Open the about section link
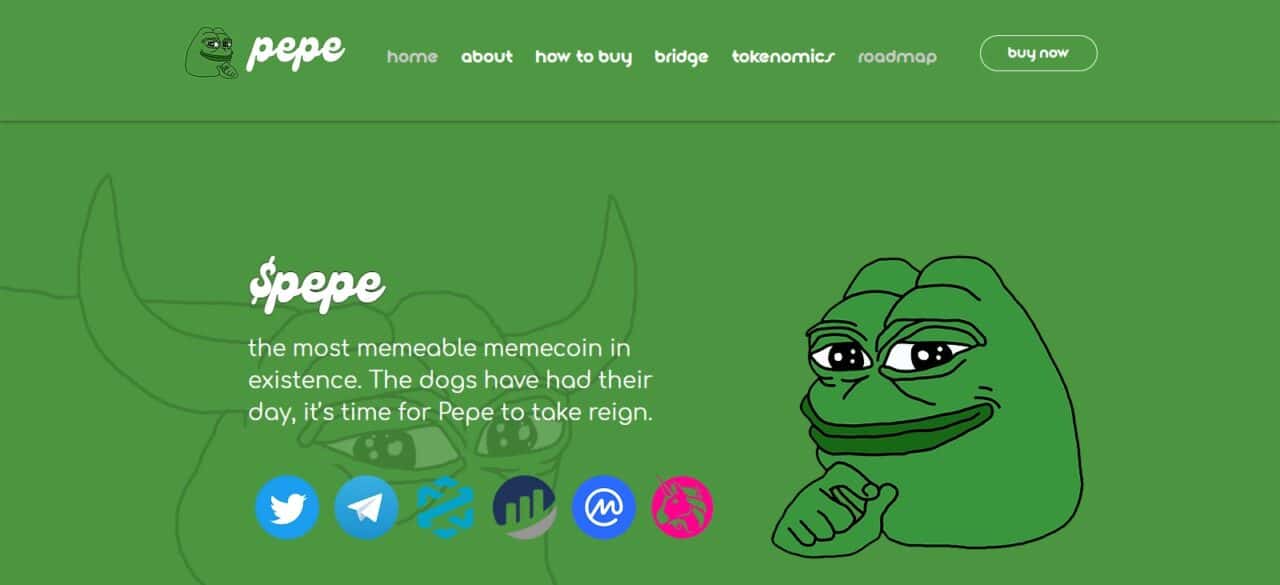Viewport: 1280px width, 585px height. (x=487, y=56)
